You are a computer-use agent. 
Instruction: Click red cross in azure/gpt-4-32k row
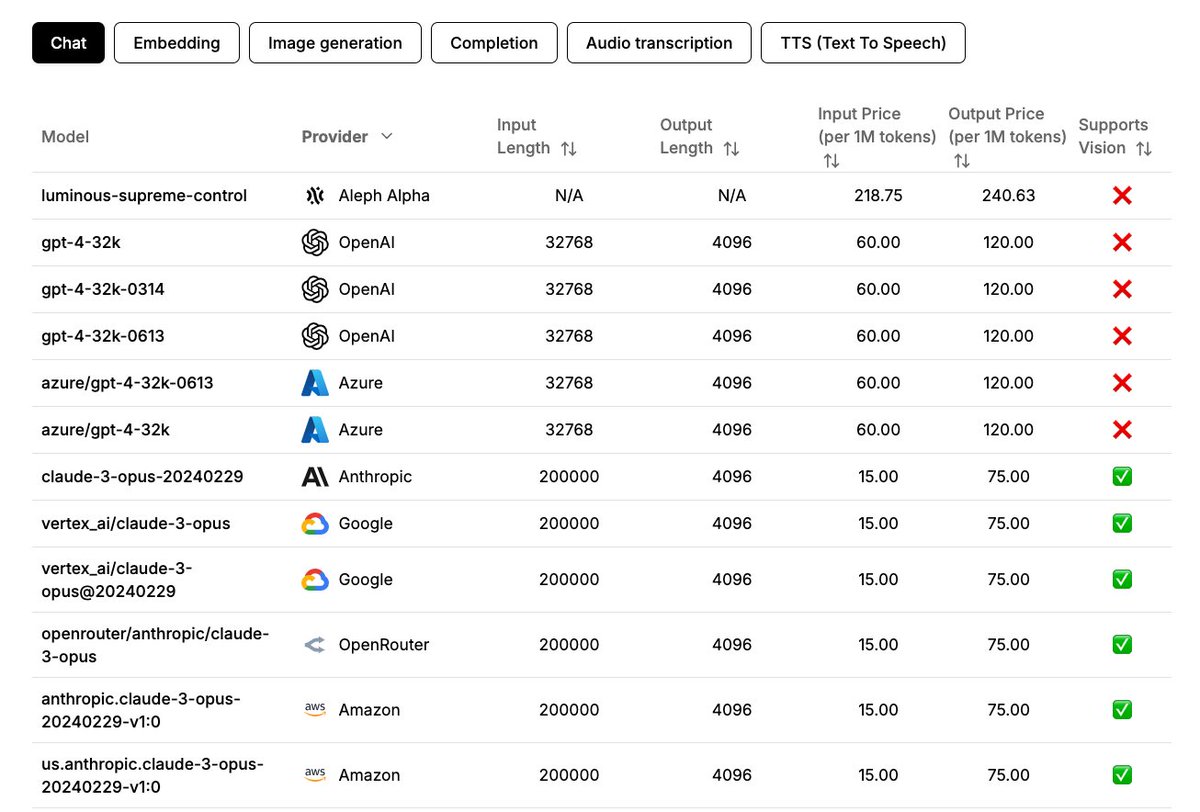point(1122,430)
